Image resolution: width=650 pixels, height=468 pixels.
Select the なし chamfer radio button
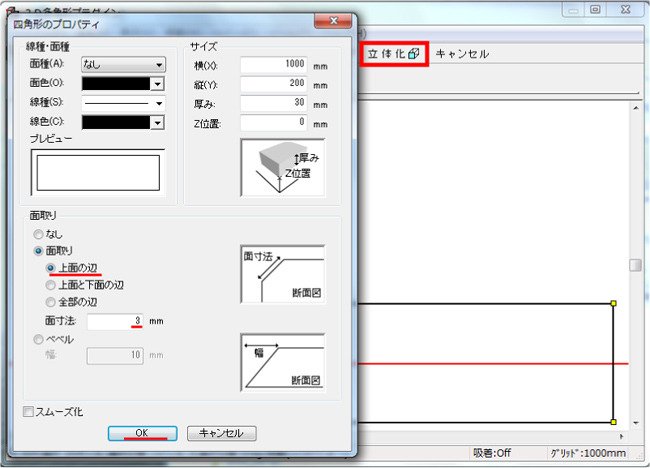pyautogui.click(x=40, y=234)
